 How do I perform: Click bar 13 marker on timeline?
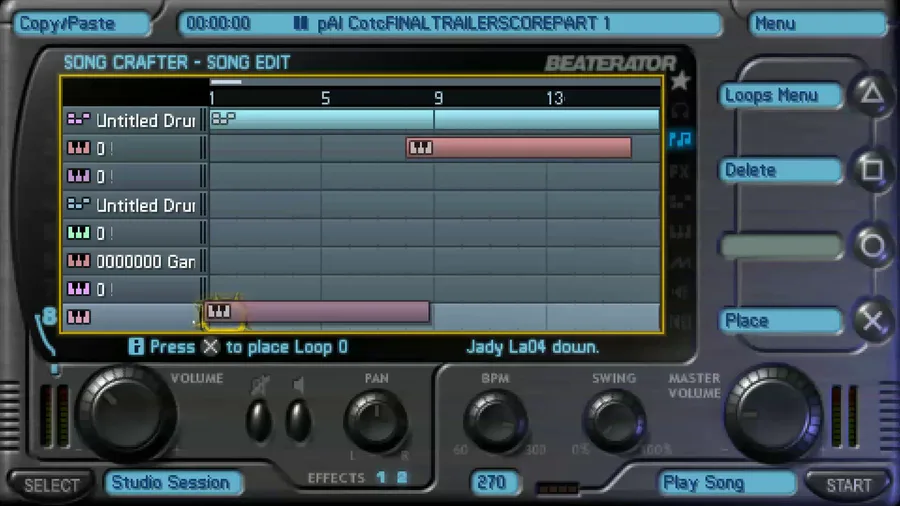tap(554, 99)
